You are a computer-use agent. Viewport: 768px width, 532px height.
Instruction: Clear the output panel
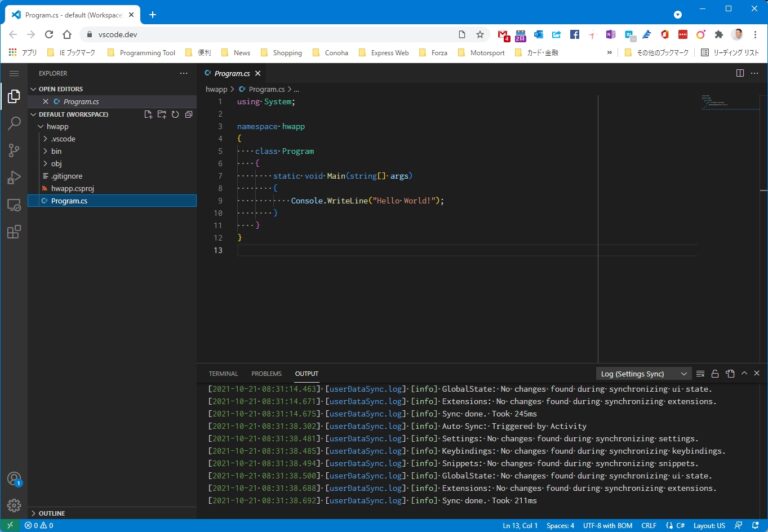[700, 374]
